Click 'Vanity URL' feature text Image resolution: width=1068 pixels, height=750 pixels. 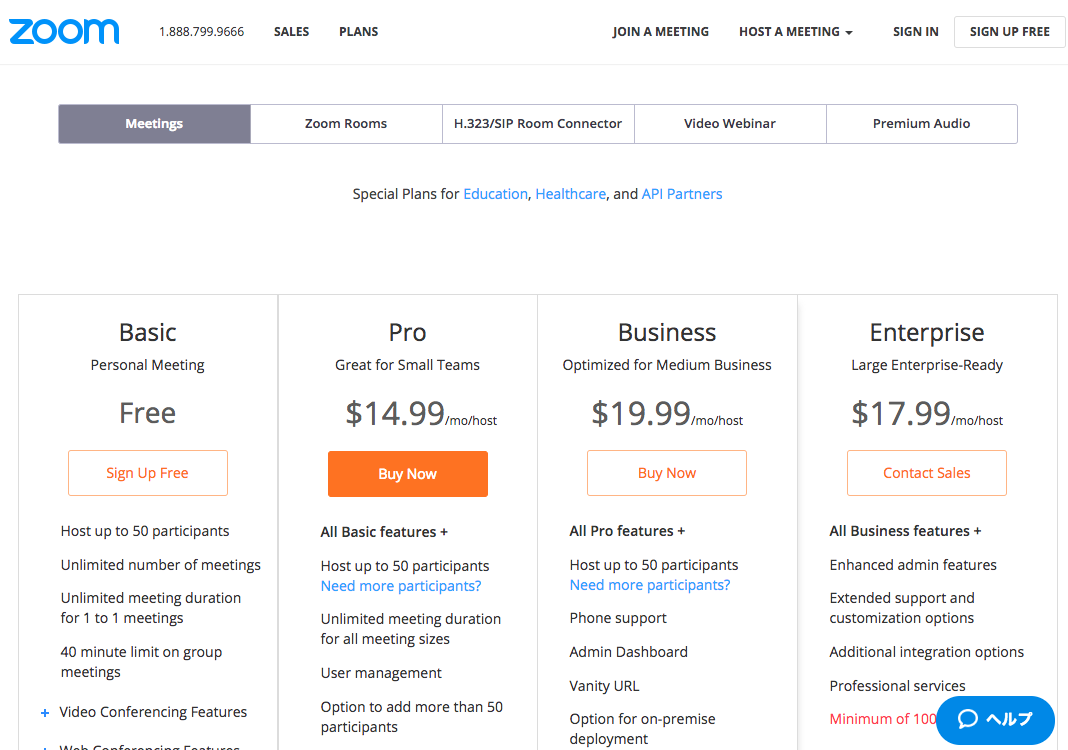pyautogui.click(x=604, y=686)
